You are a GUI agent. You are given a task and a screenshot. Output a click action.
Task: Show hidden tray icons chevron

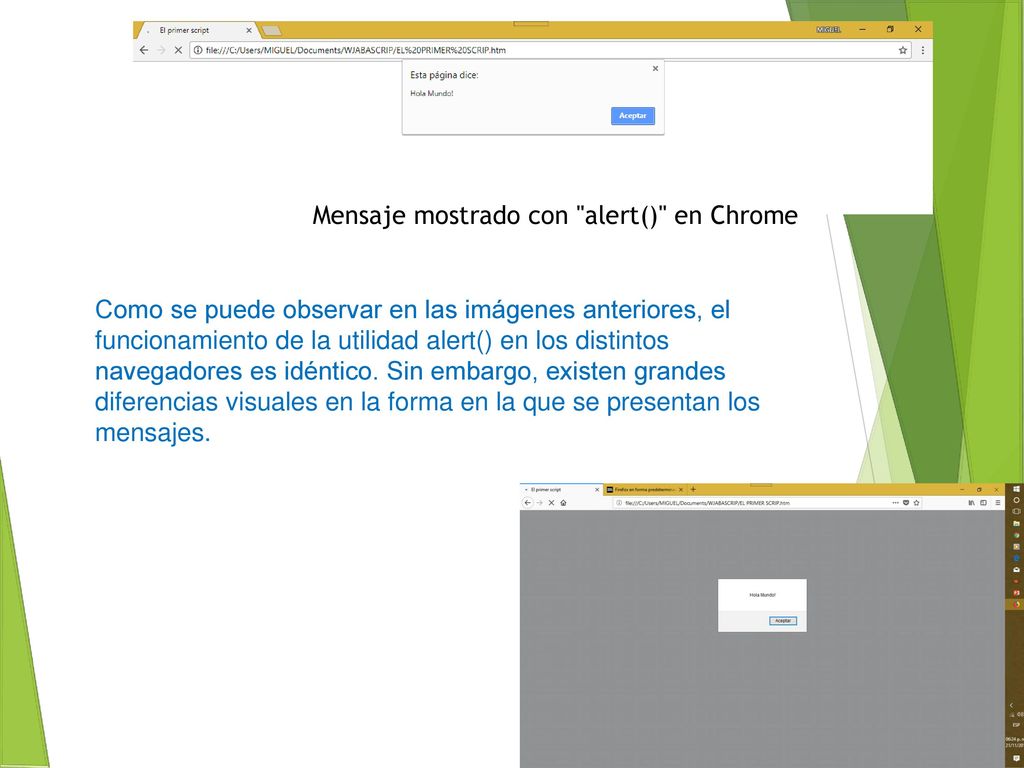[x=1012, y=705]
